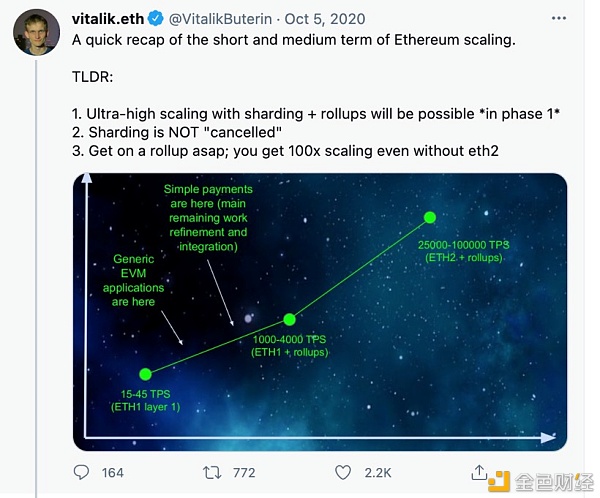Like the tweet with the heart icon
The height and width of the screenshot is (498, 600).
pyautogui.click(x=343, y=472)
